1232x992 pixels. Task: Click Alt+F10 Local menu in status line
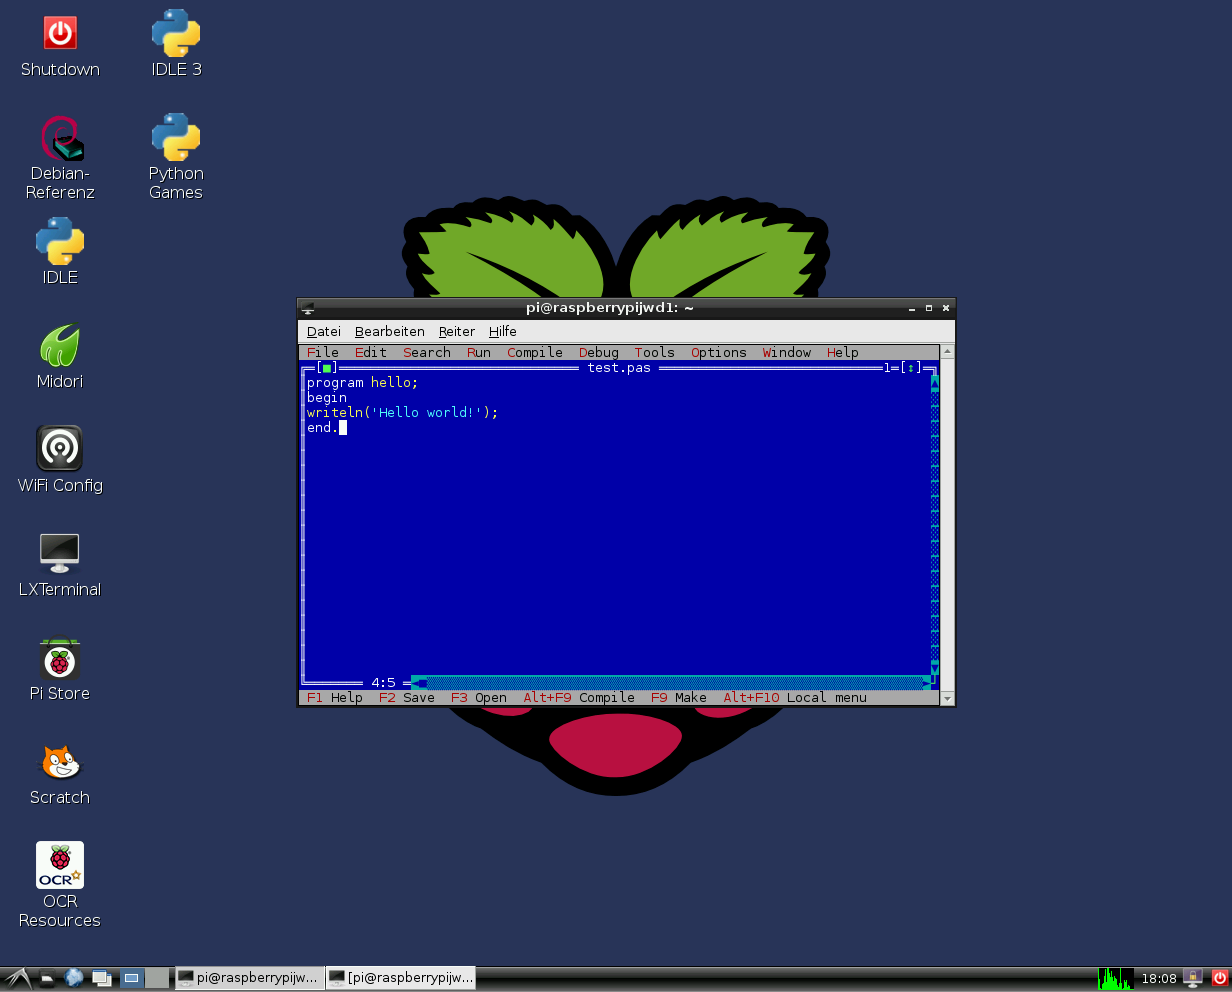coord(795,698)
